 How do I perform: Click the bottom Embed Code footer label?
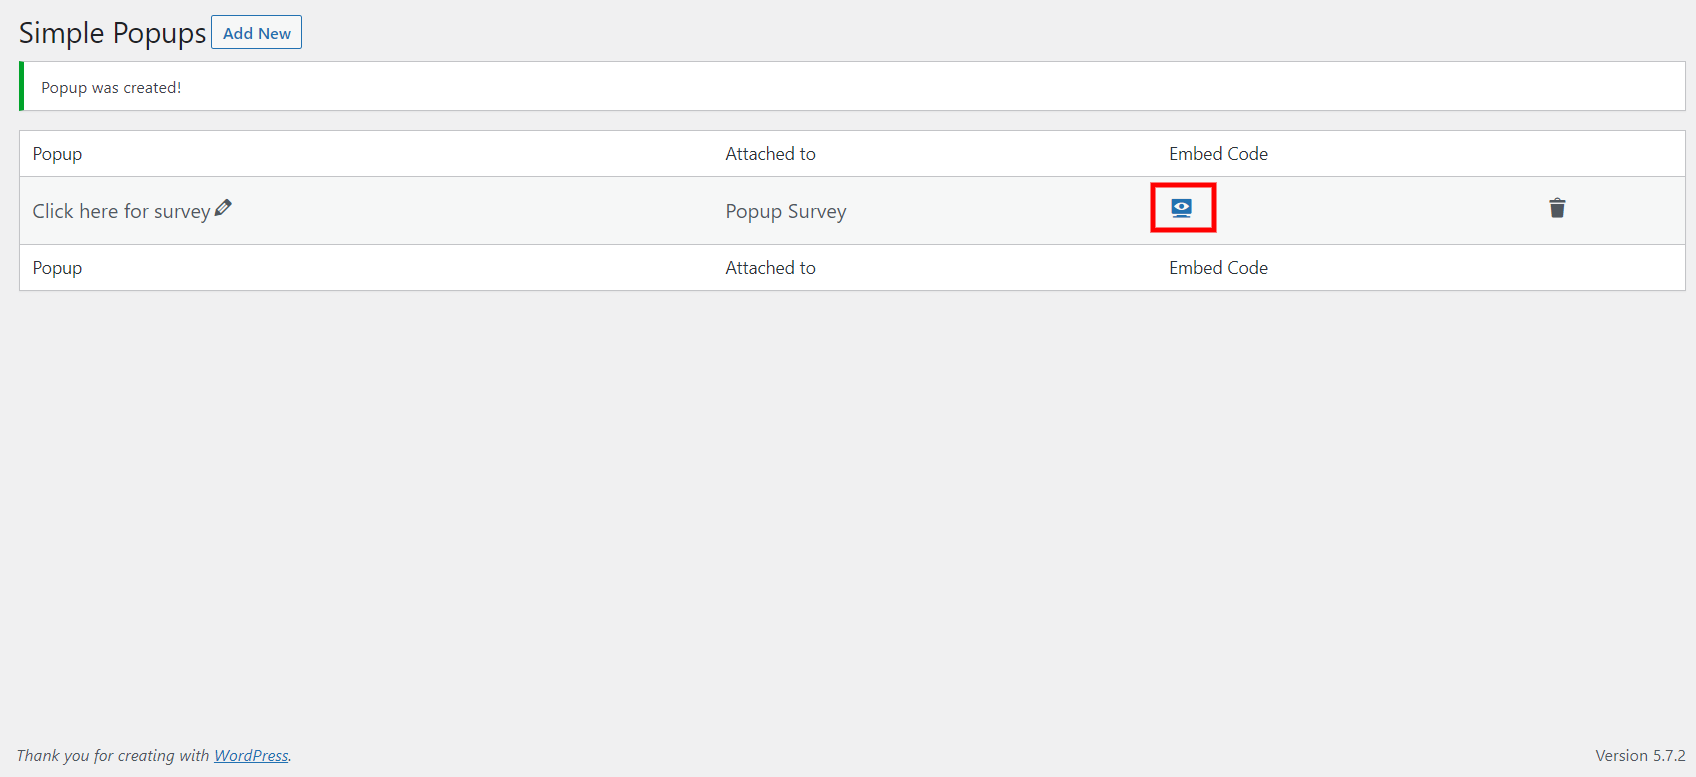(x=1218, y=268)
